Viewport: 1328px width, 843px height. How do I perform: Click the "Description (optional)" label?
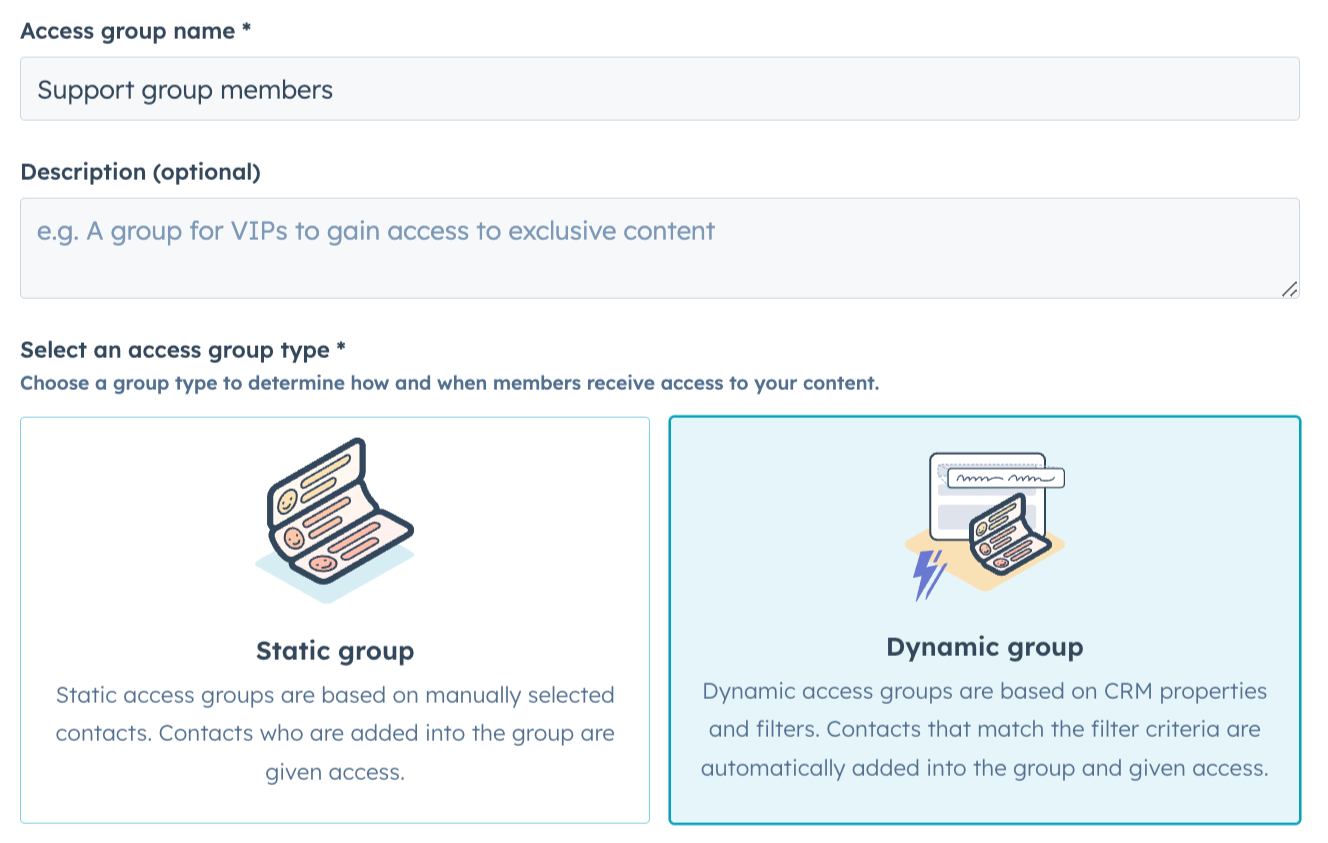click(140, 172)
